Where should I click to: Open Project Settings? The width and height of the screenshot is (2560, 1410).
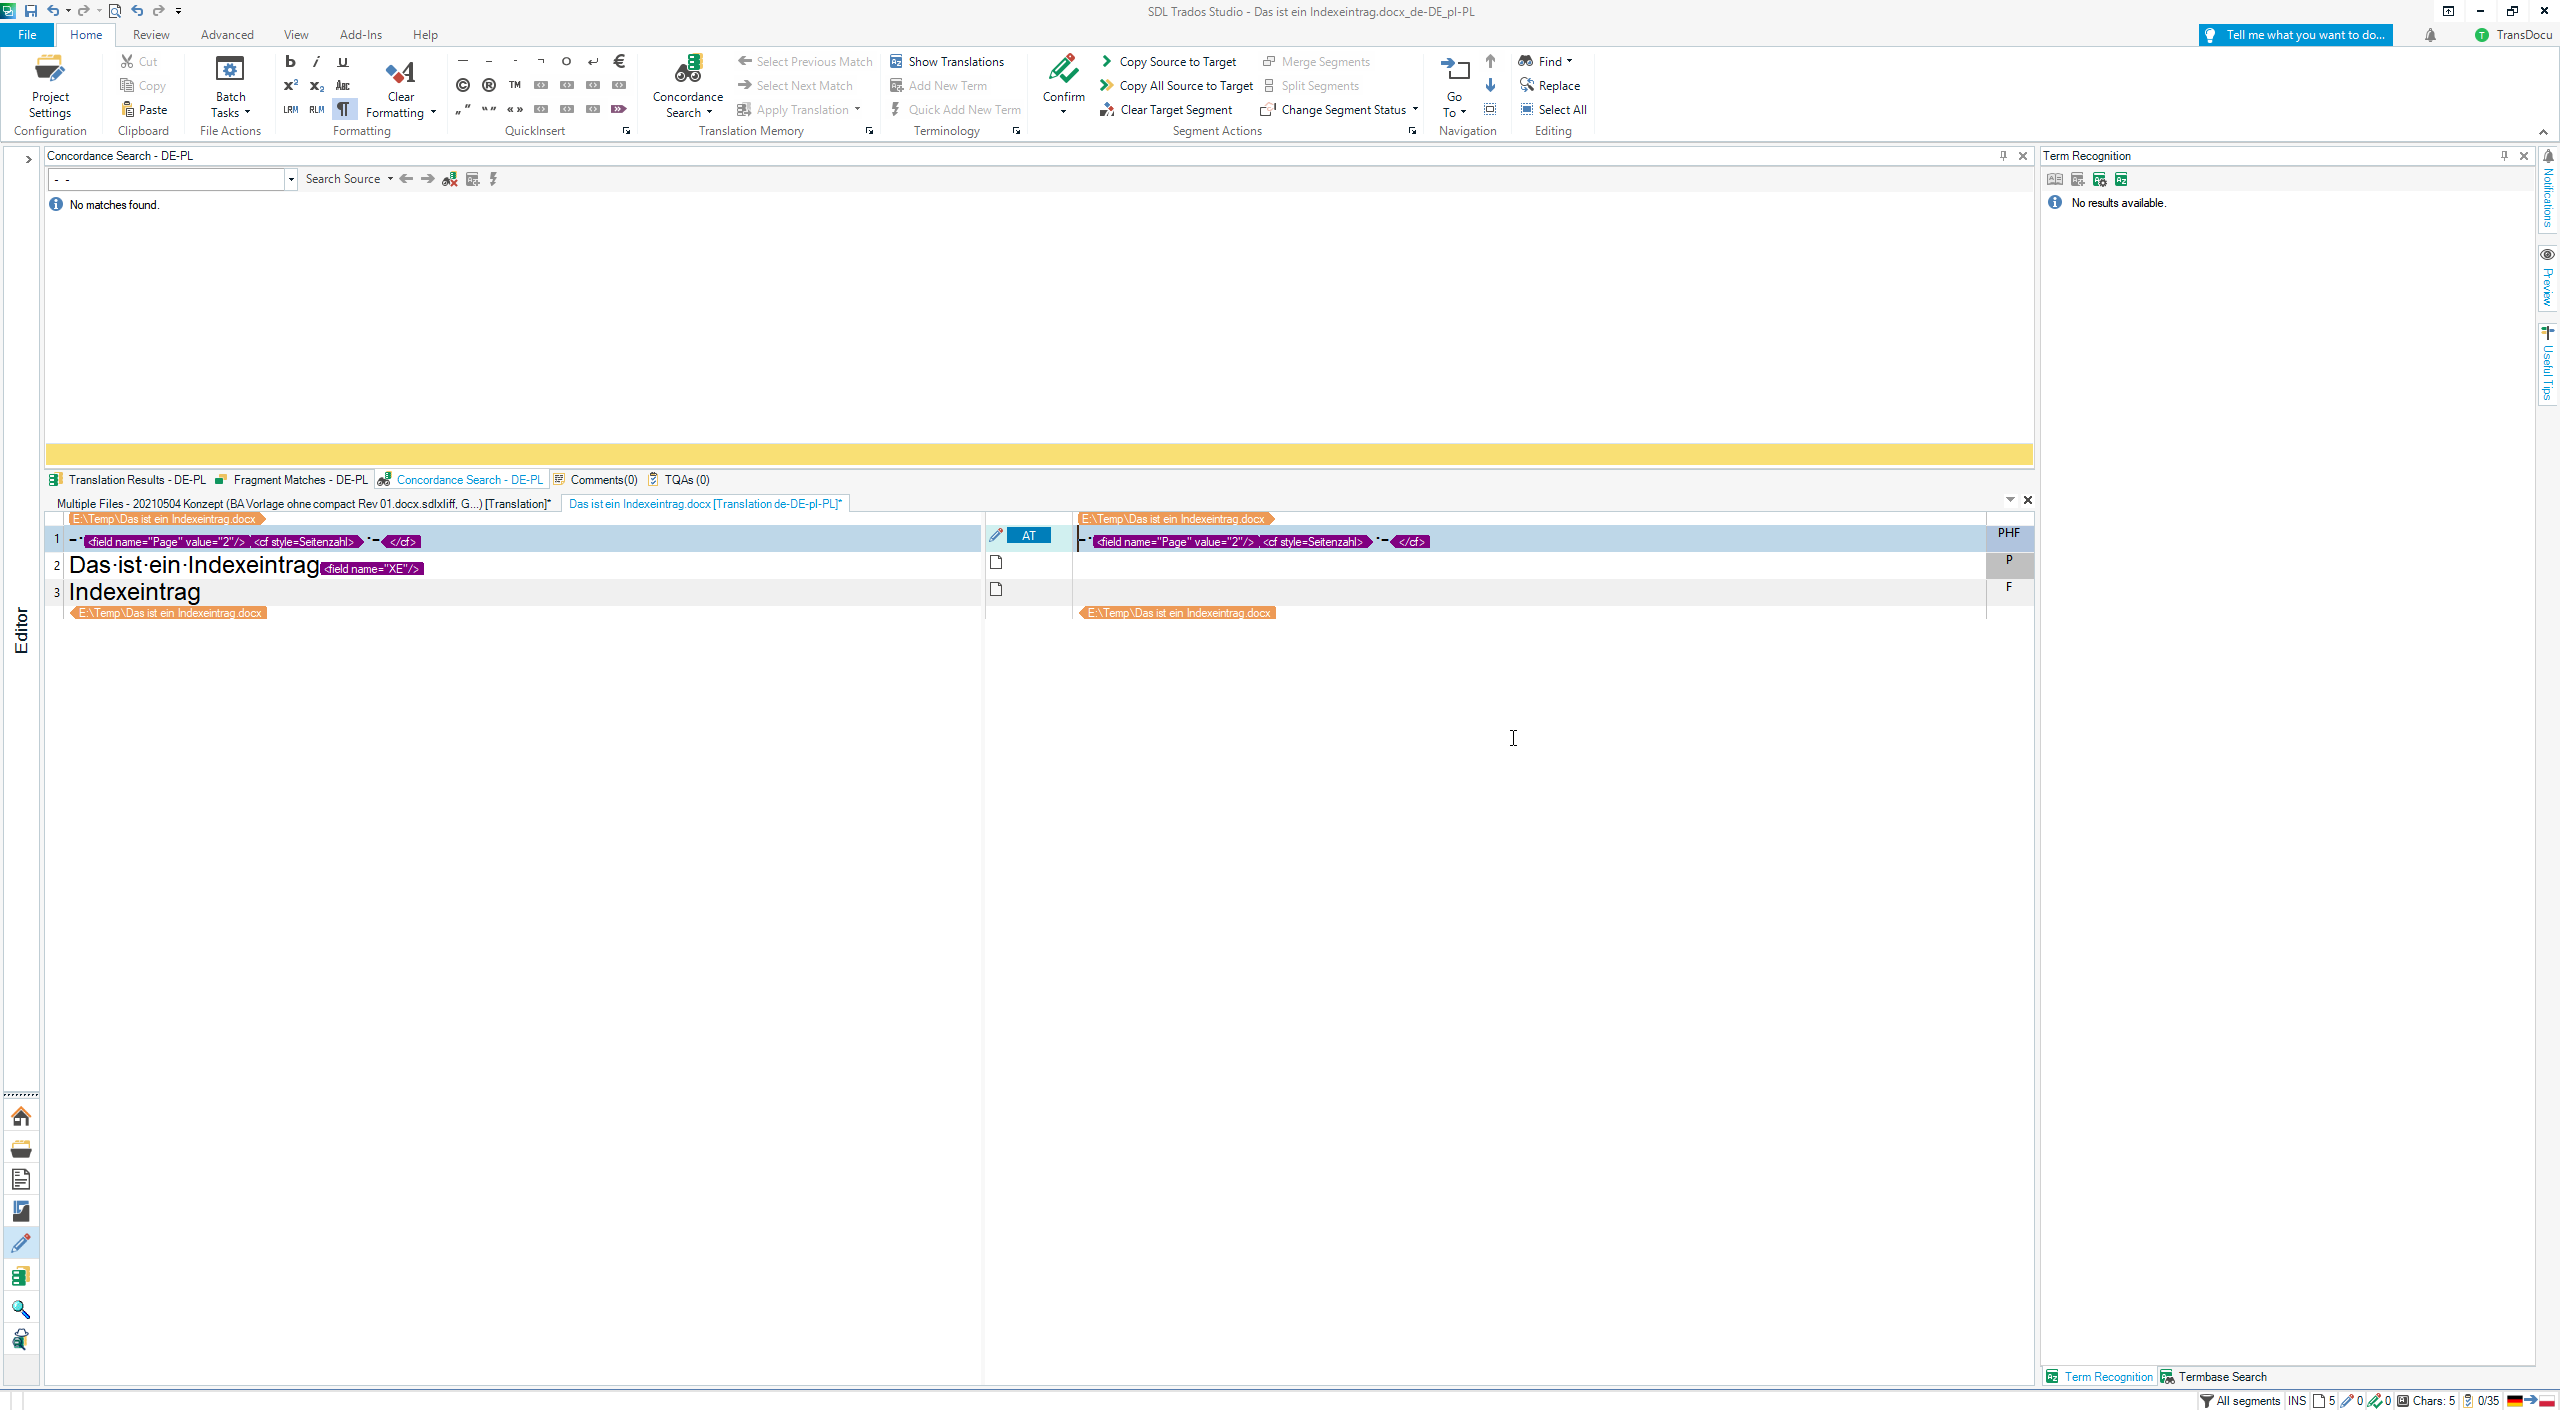(50, 87)
